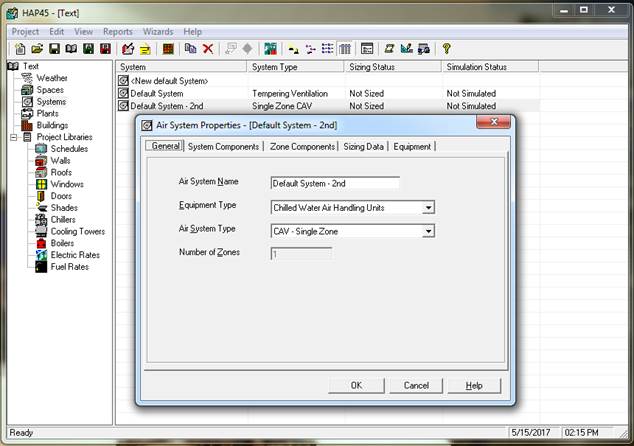This screenshot has height=446, width=634.
Task: Open Fuel Rates library in tree
Action: click(x=70, y=267)
